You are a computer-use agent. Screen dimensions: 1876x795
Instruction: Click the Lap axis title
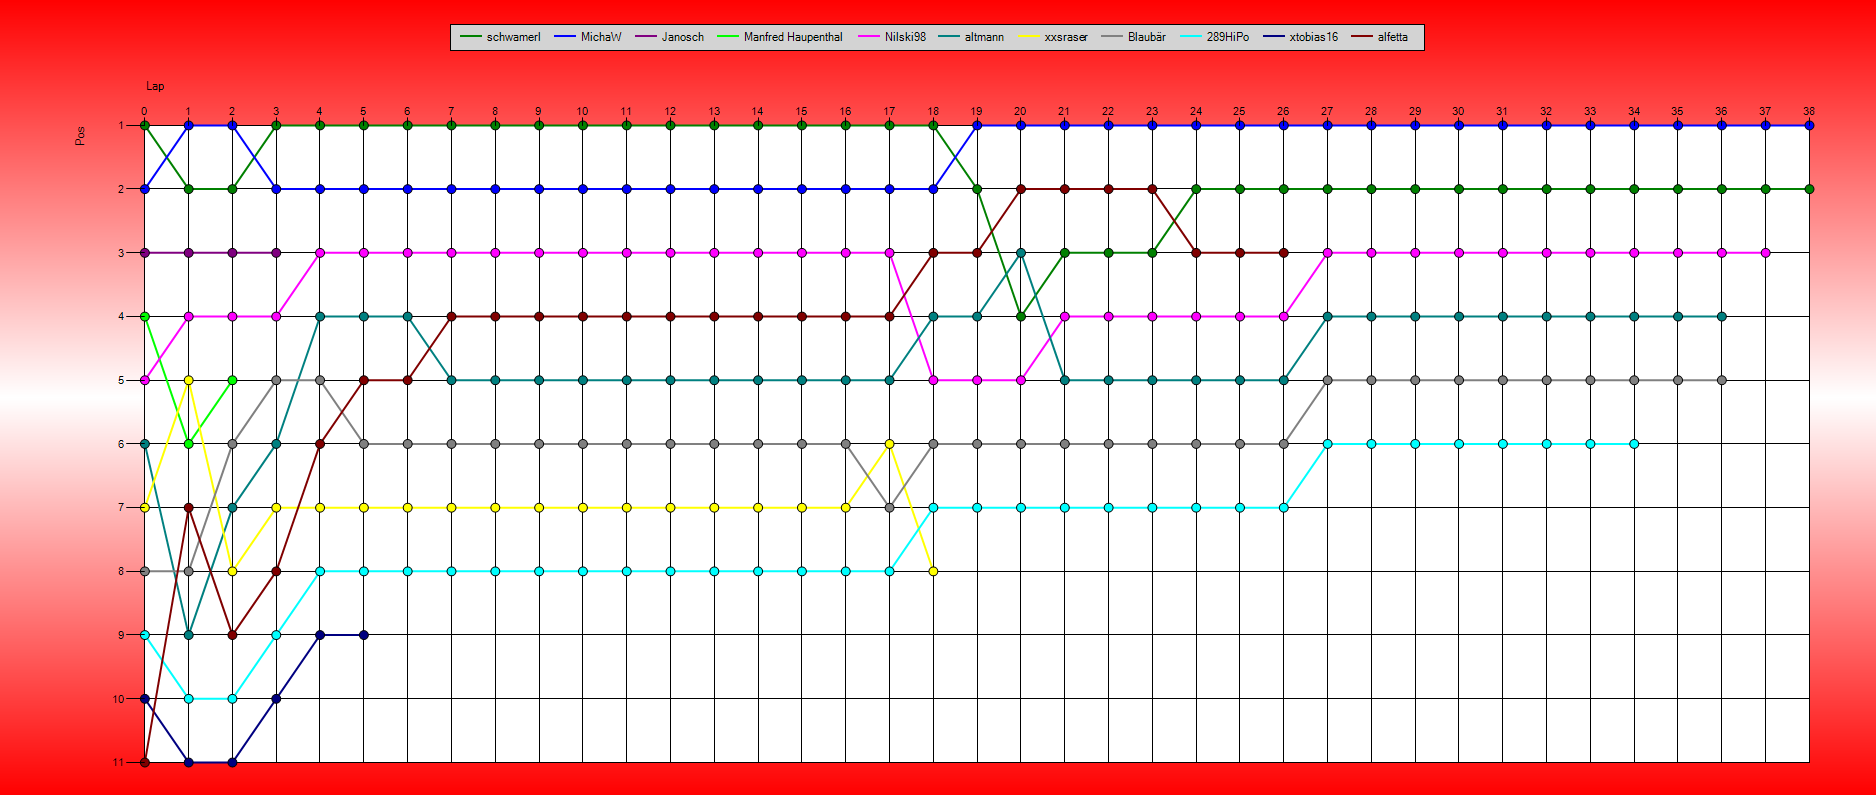pyautogui.click(x=155, y=87)
